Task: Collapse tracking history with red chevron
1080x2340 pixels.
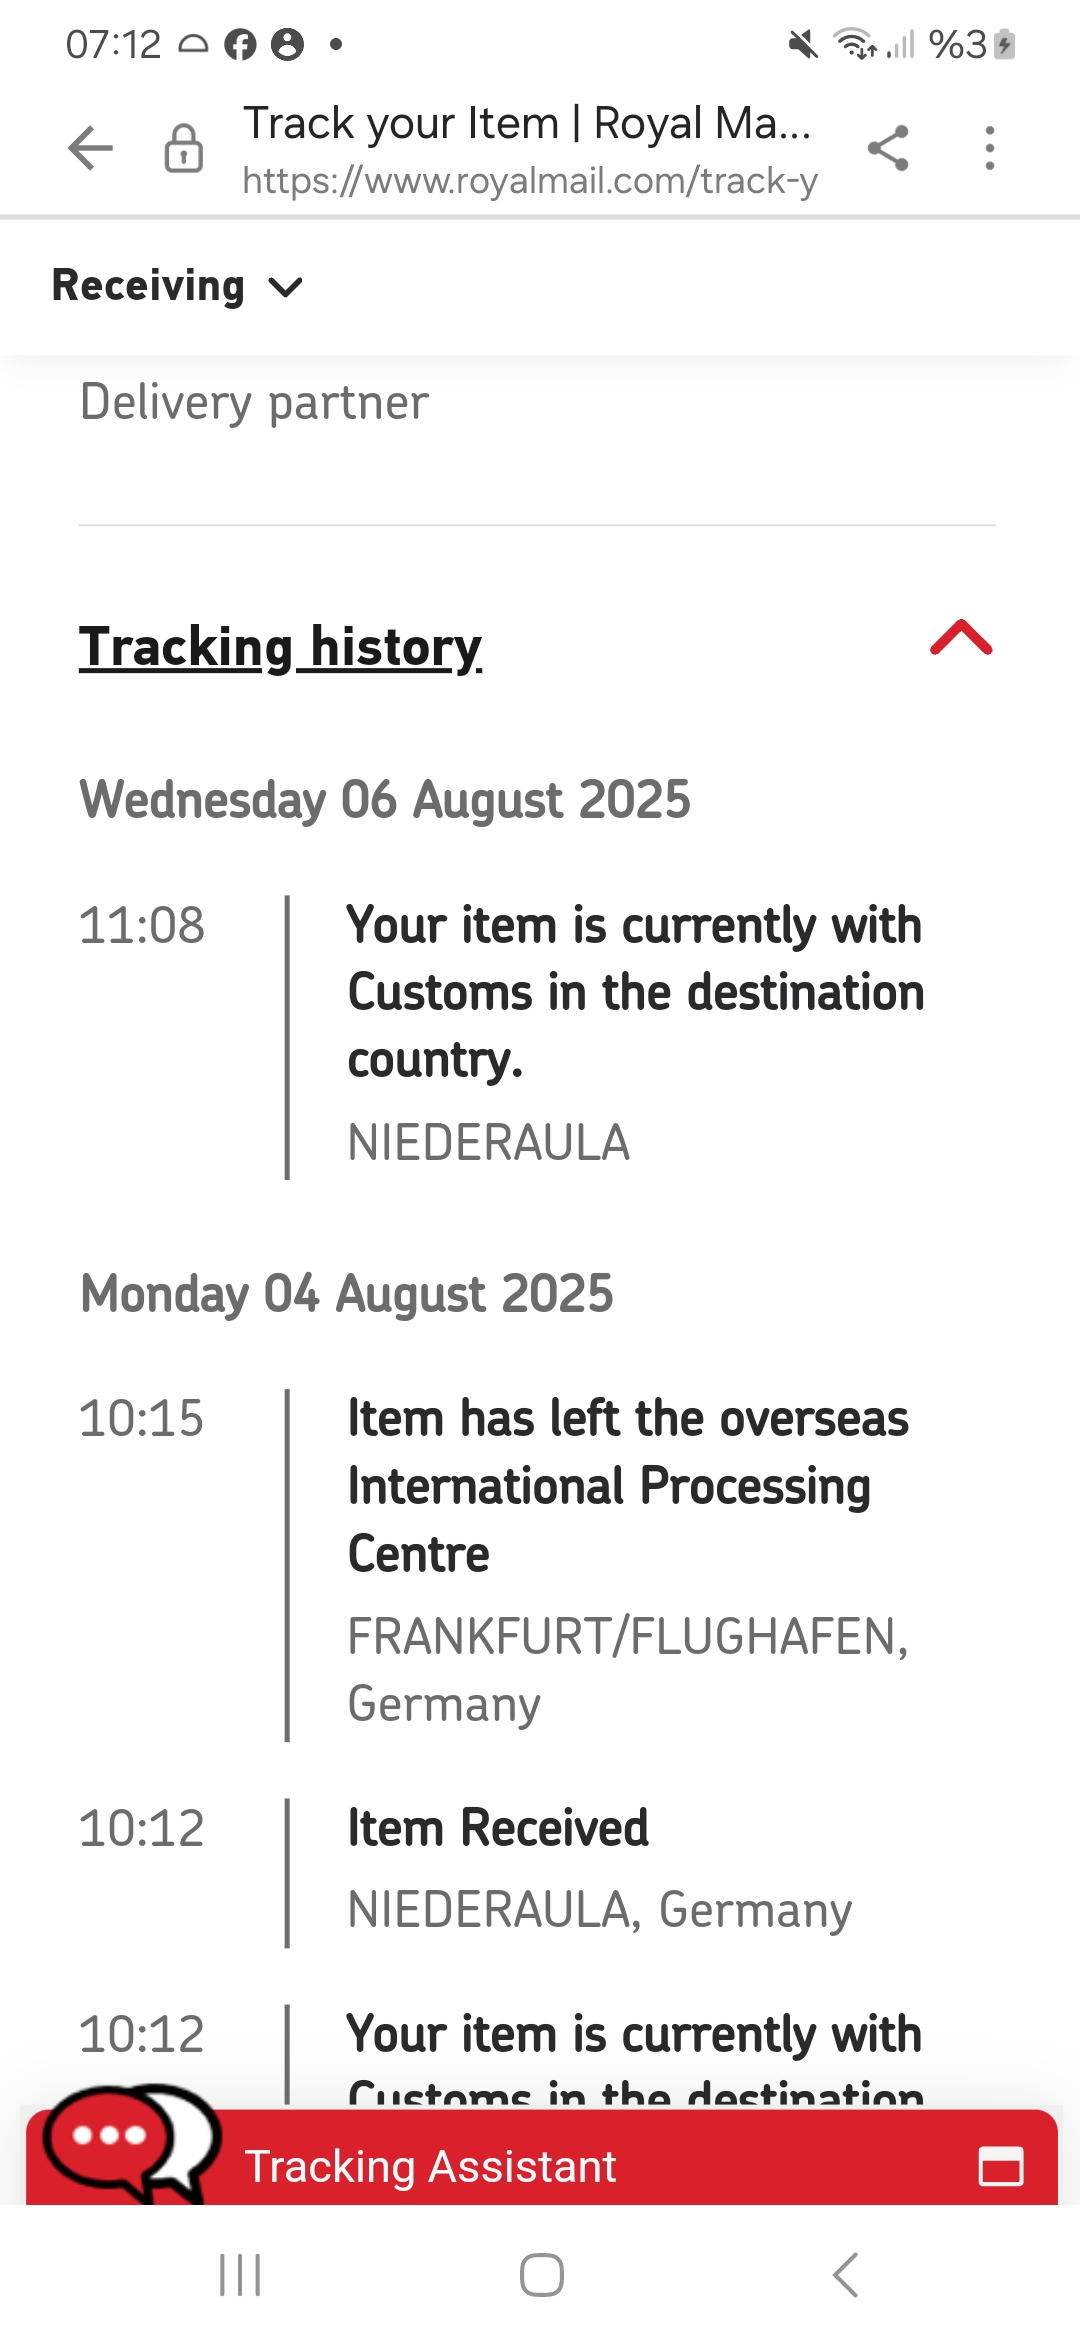Action: click(x=961, y=638)
